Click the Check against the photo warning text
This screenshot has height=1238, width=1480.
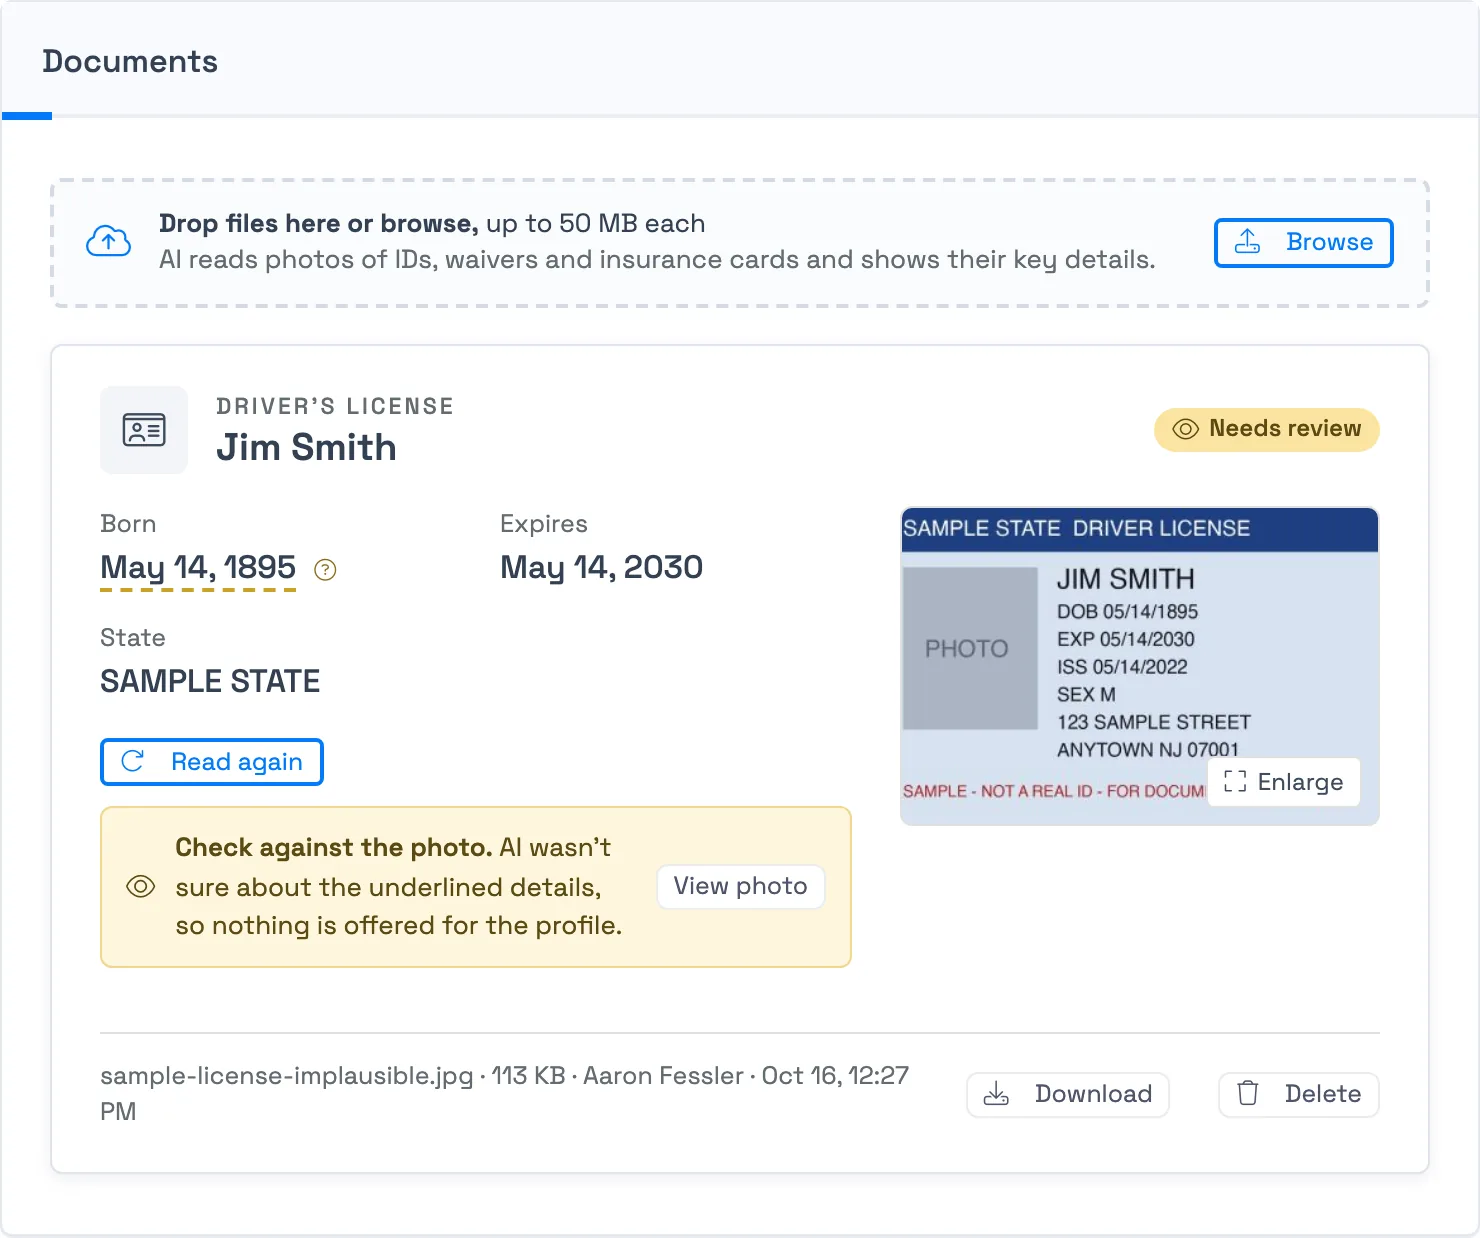pos(398,886)
